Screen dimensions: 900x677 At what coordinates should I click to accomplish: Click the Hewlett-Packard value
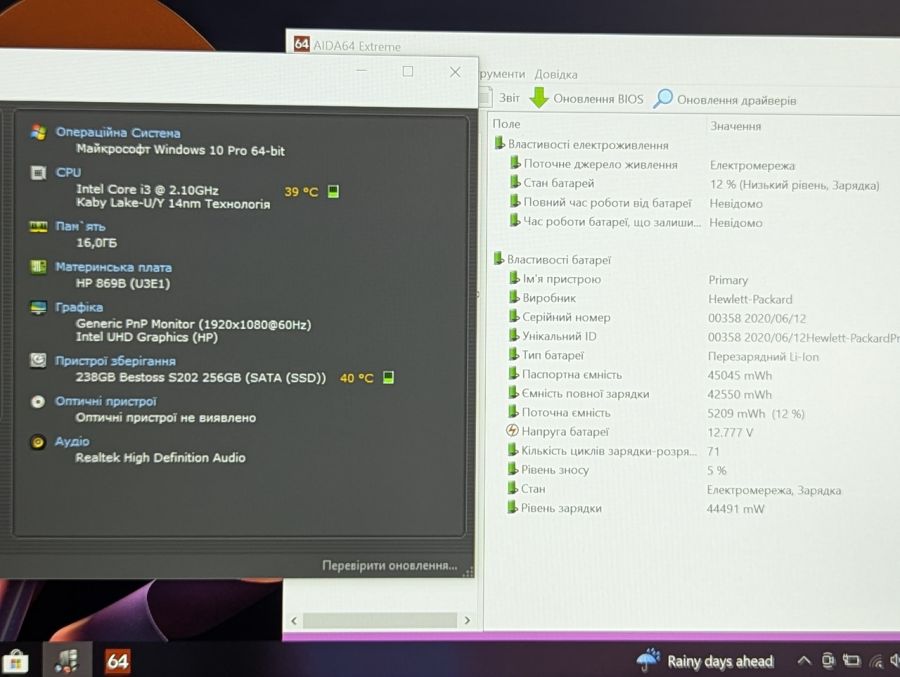750,299
